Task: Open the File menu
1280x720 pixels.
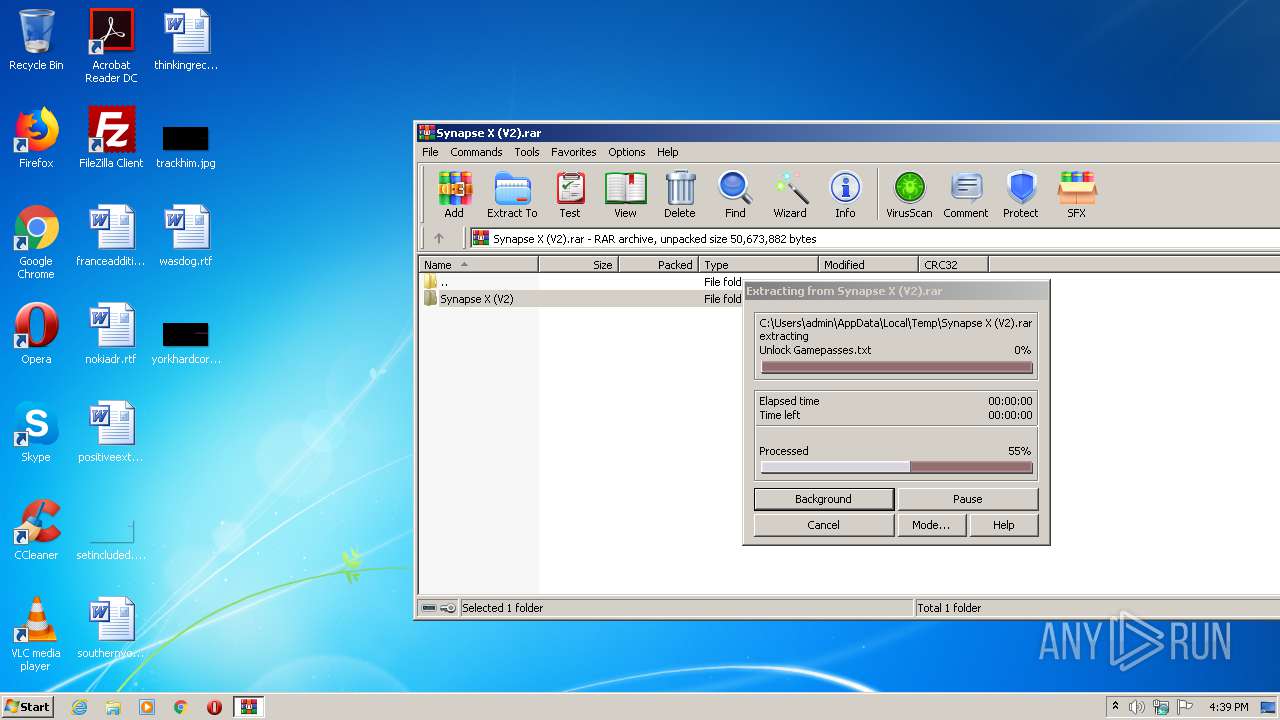Action: coord(430,152)
